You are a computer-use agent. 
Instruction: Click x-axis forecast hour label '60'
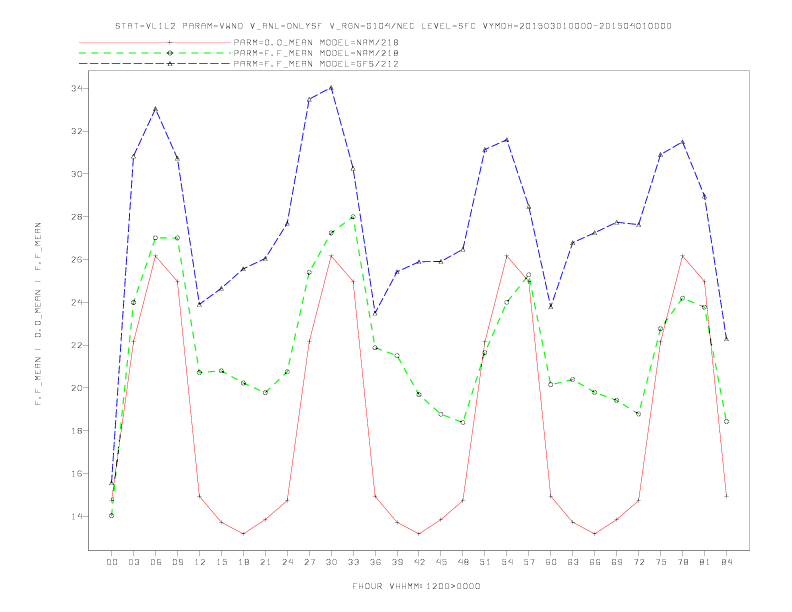(x=551, y=562)
